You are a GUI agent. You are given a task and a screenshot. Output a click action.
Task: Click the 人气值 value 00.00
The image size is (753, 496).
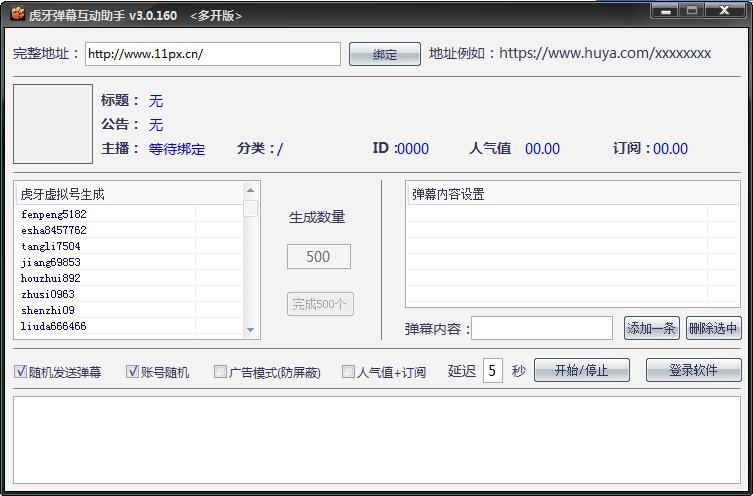tap(543, 149)
